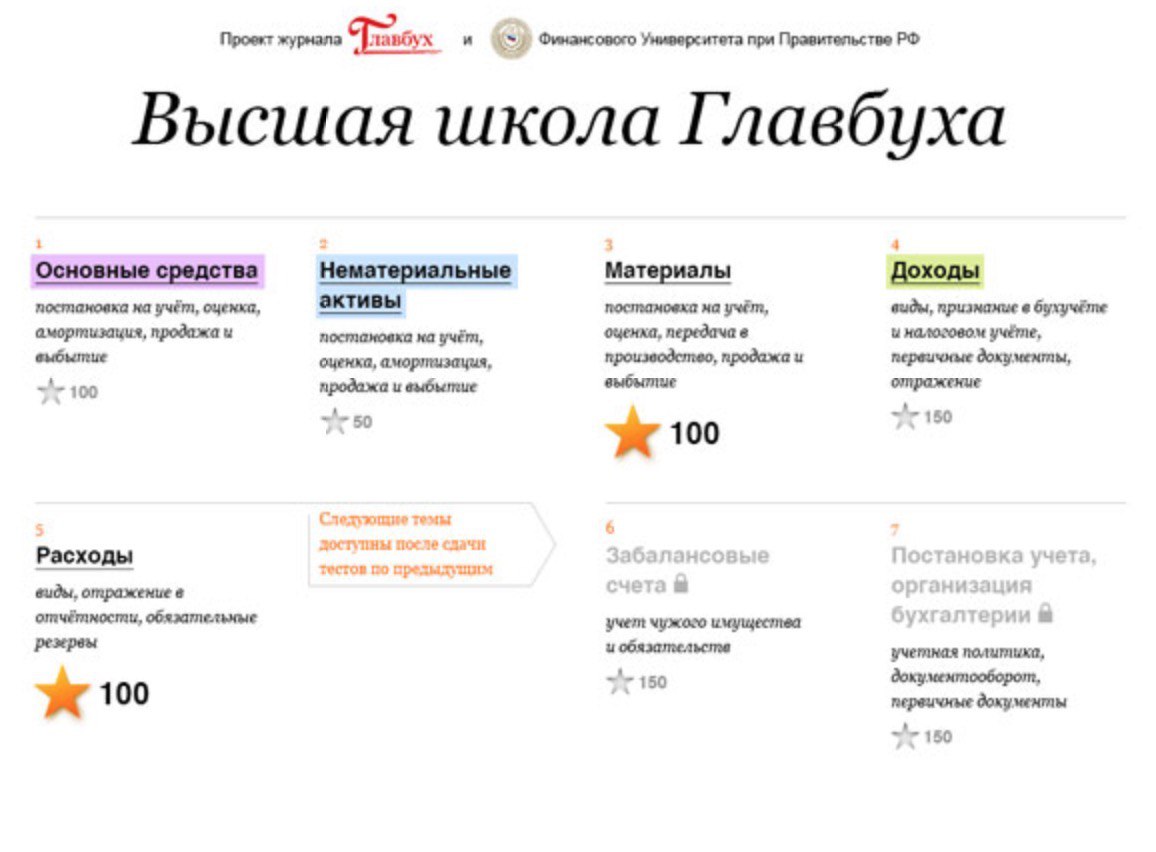Click the description виды, отражение в отчётности
Screen dimensions: 1156x852
tap(146, 617)
